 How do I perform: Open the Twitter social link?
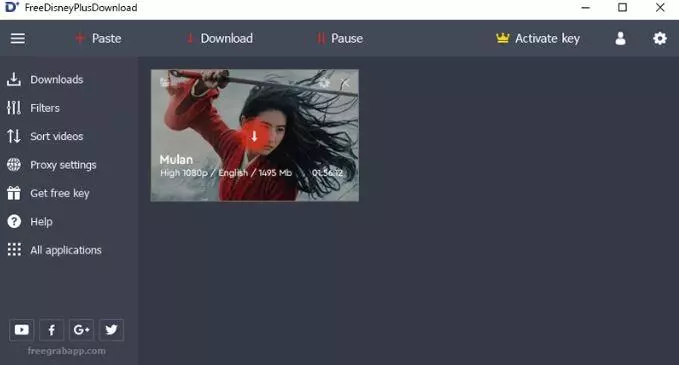click(x=111, y=330)
